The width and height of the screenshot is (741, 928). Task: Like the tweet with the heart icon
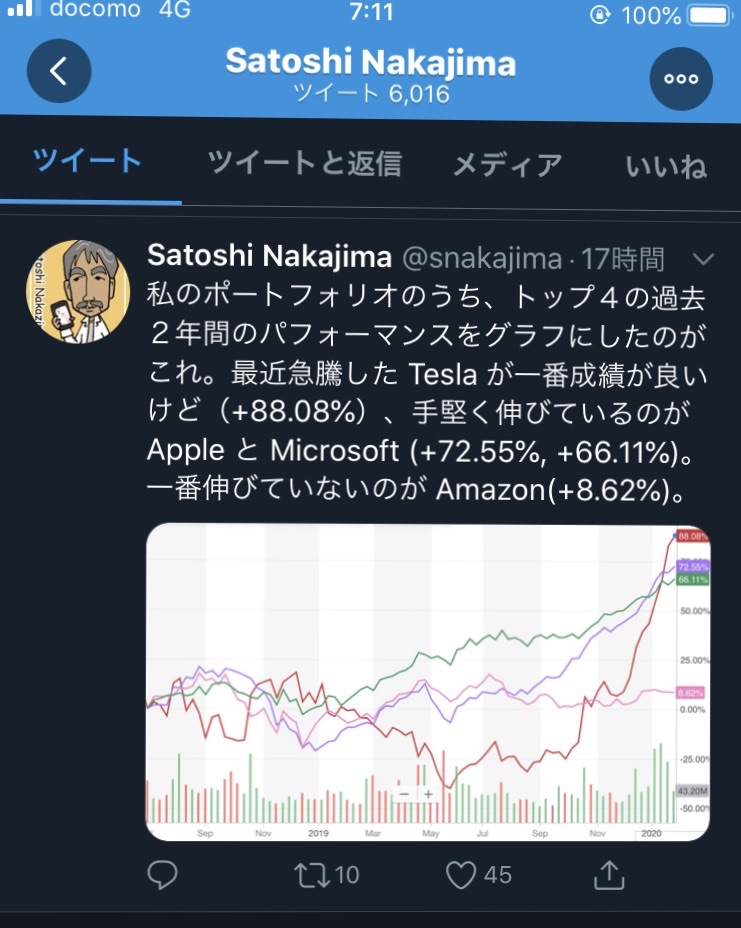pos(461,875)
